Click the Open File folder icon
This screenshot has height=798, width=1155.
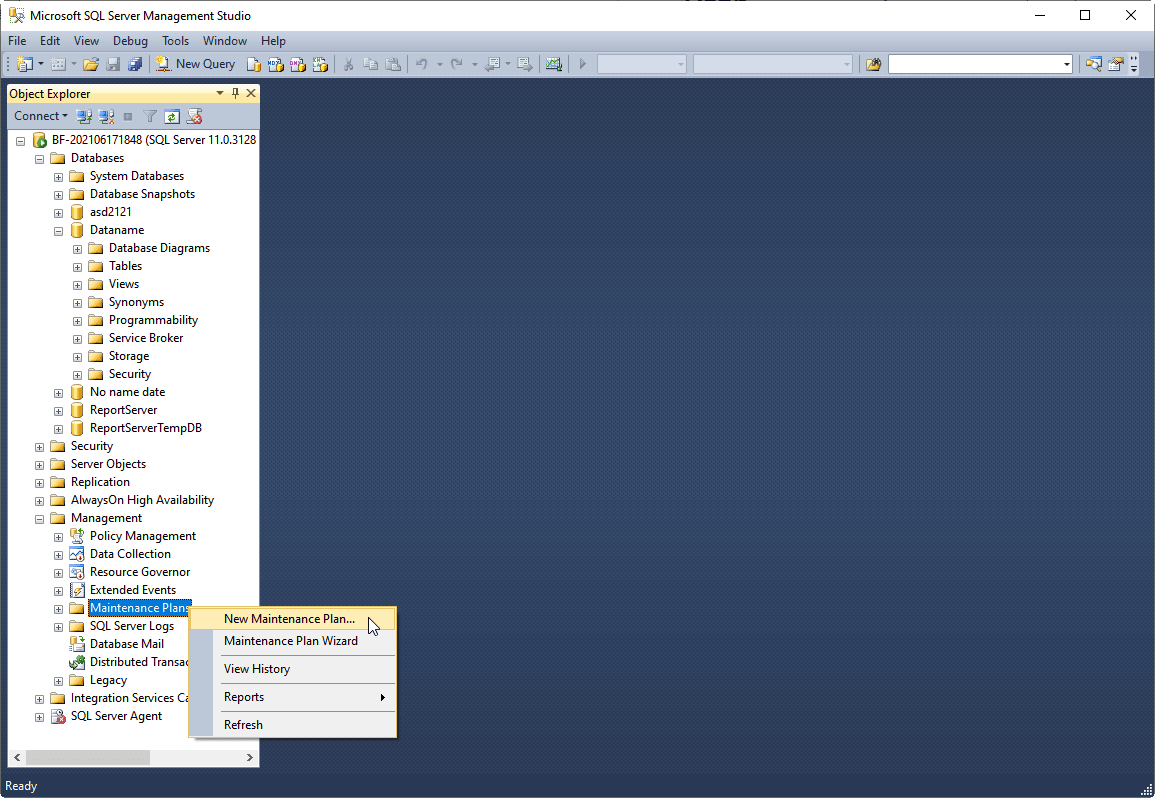click(91, 64)
